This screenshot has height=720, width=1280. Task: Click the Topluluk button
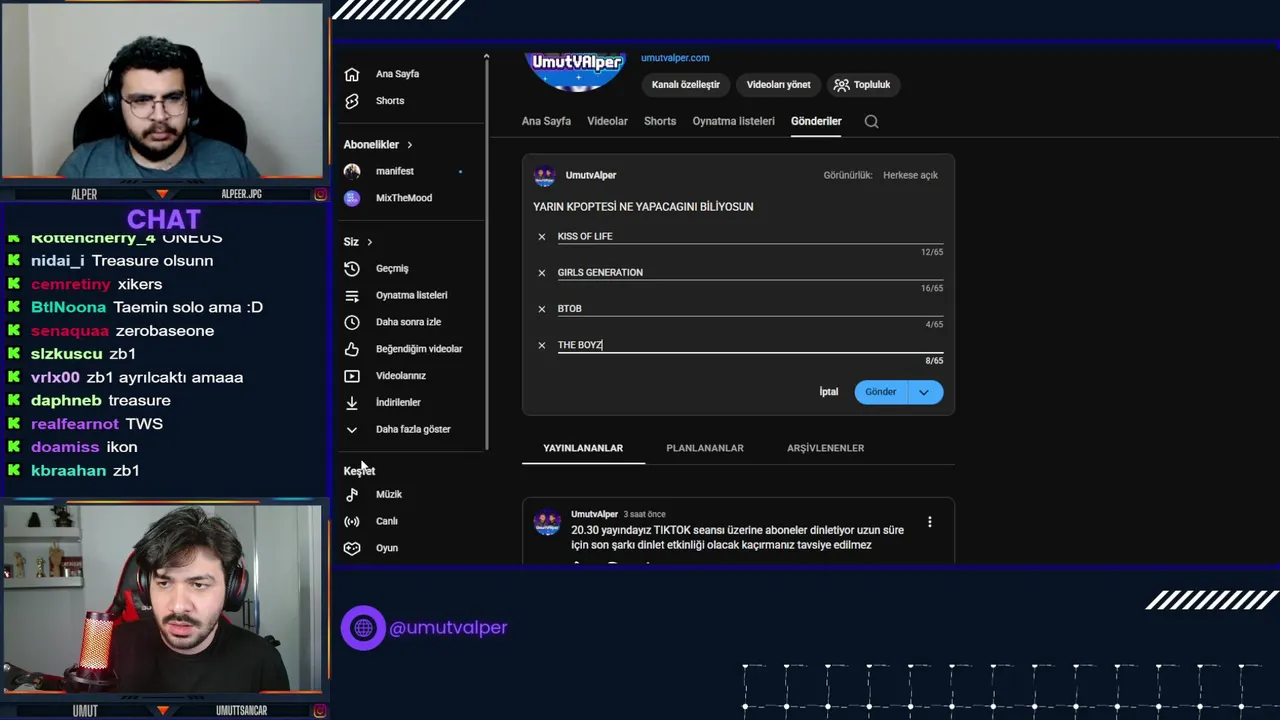click(x=862, y=85)
